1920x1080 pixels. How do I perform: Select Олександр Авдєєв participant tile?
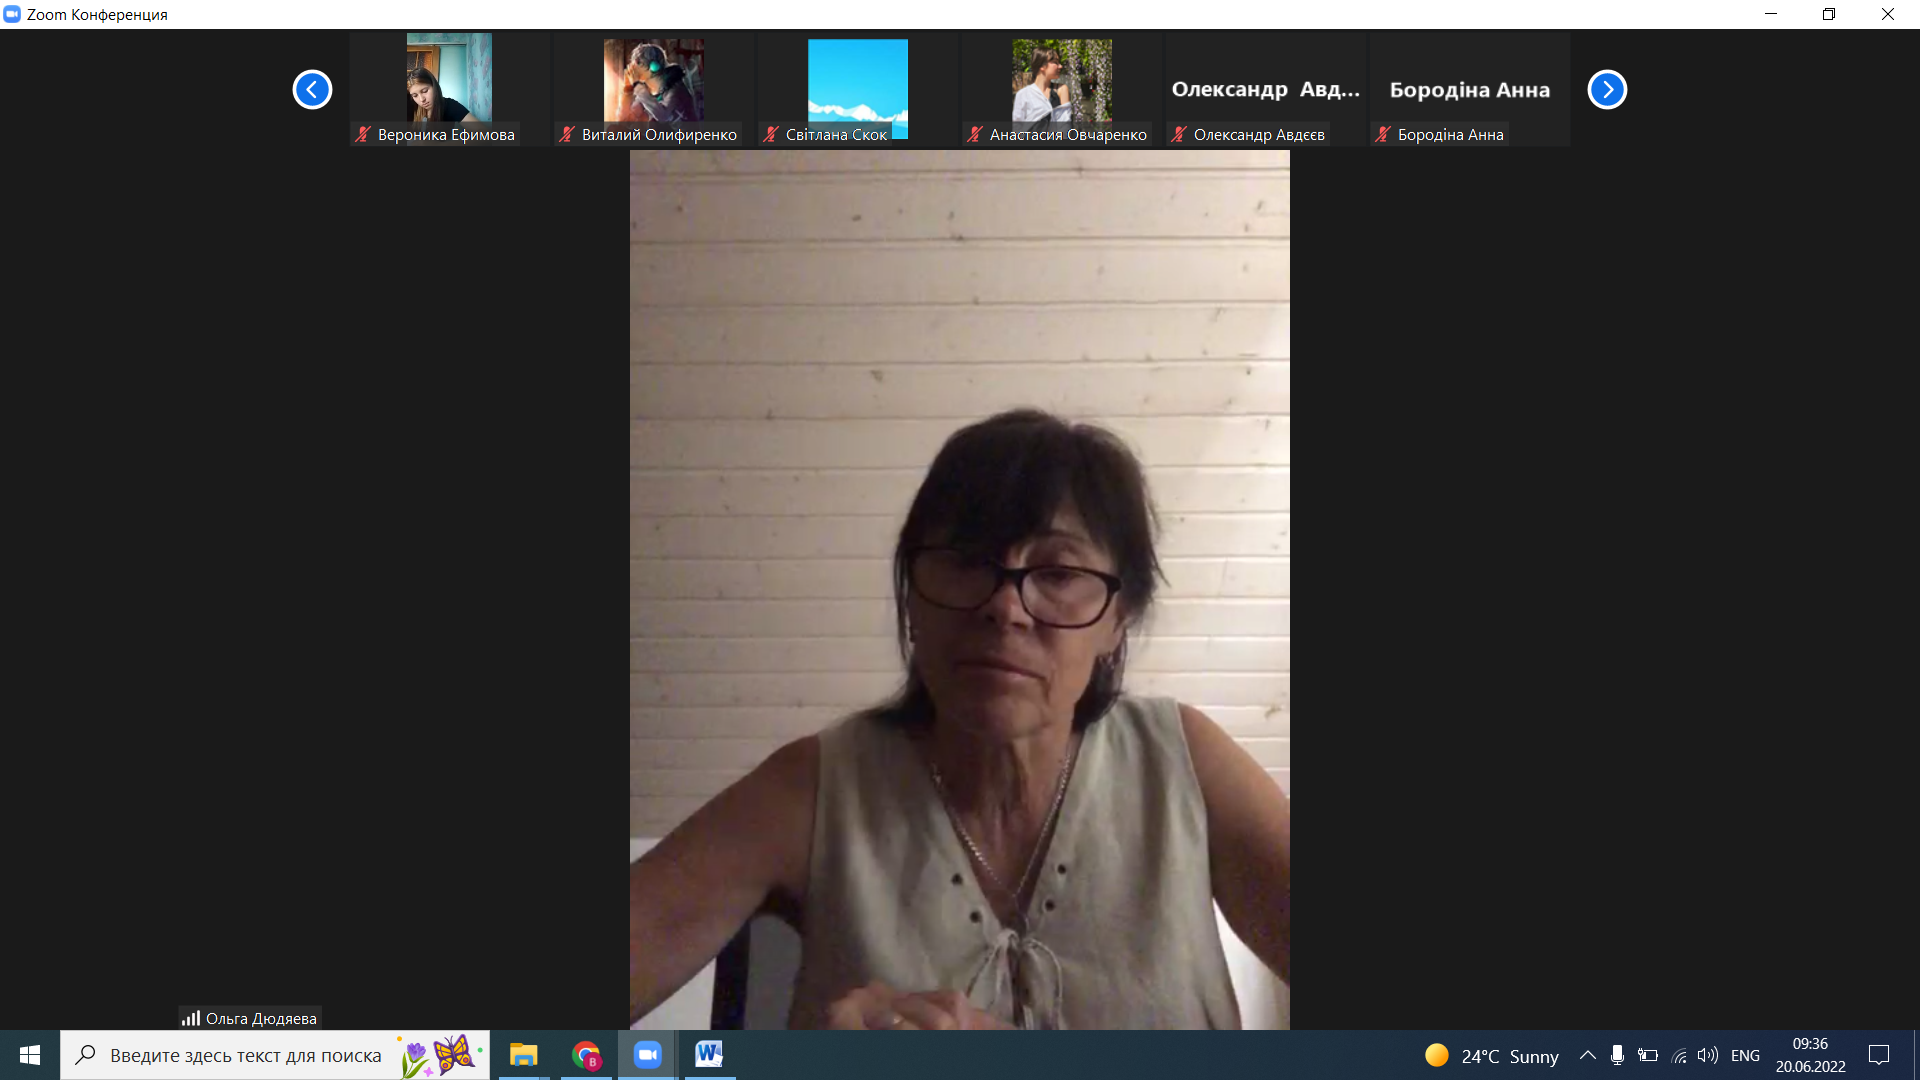tap(1265, 89)
